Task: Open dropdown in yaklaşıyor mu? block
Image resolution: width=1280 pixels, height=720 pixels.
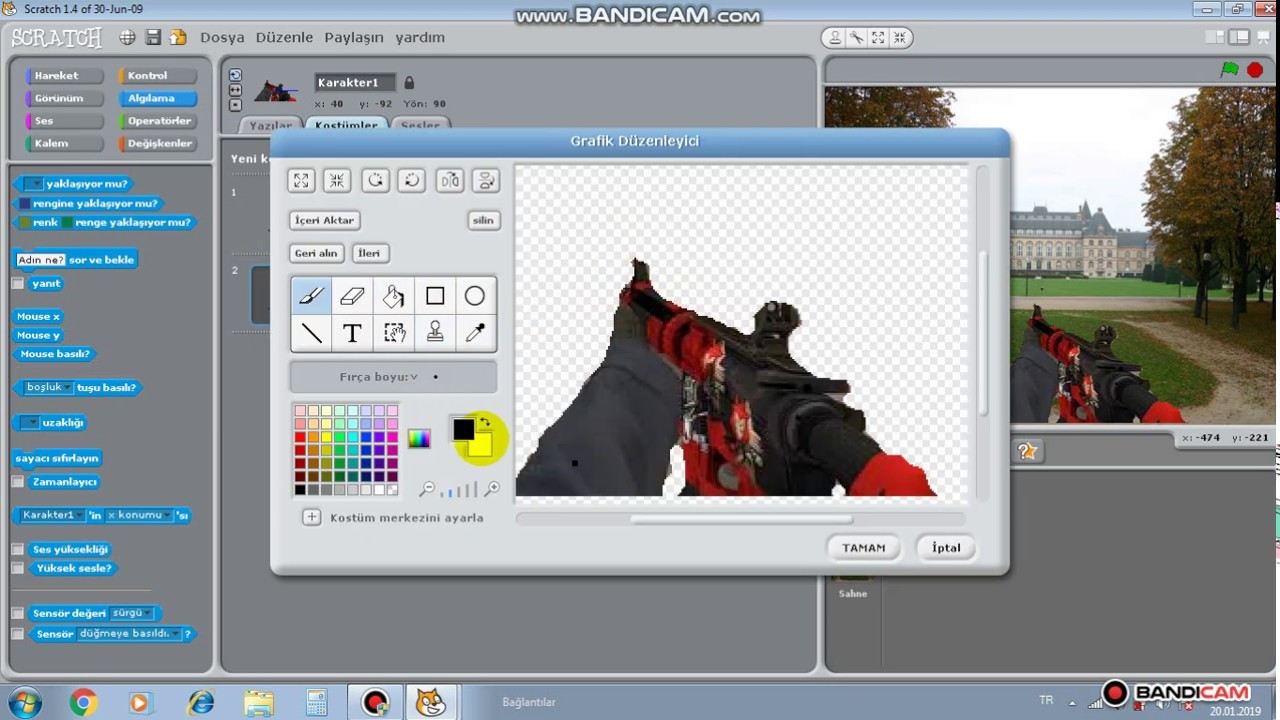Action: [34, 184]
